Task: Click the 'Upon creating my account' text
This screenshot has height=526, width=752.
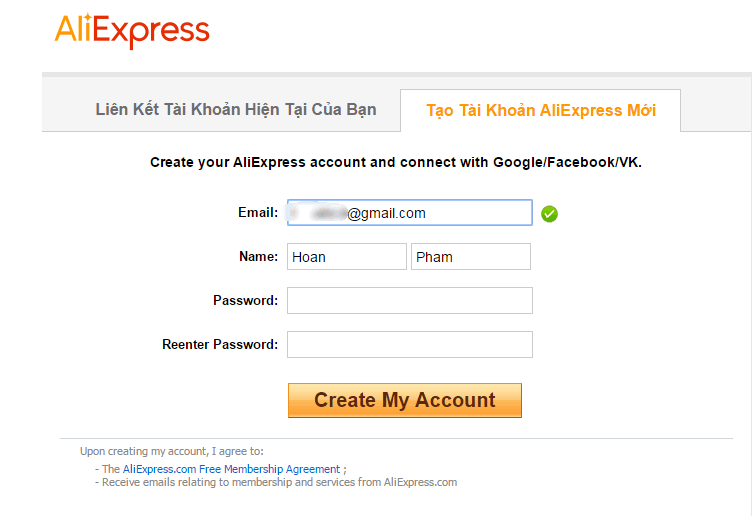Action: pyautogui.click(x=172, y=451)
